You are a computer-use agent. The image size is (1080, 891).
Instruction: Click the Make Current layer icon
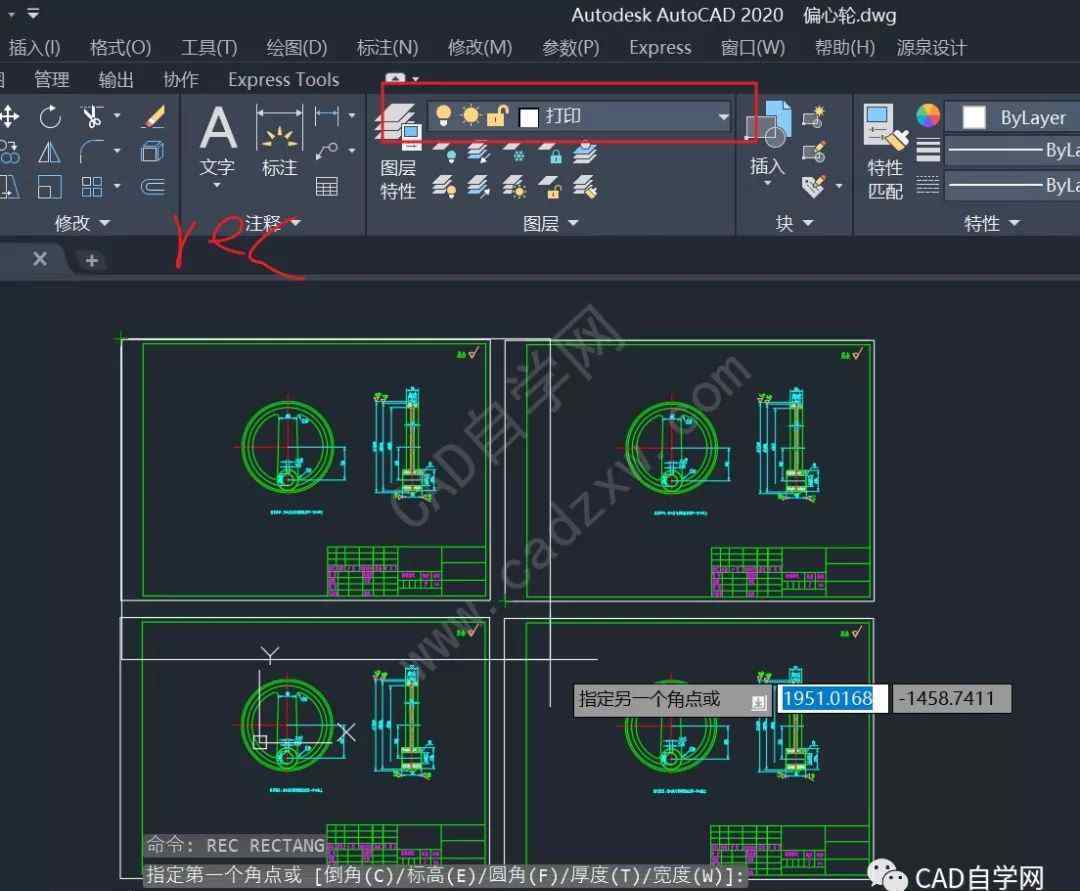point(584,151)
